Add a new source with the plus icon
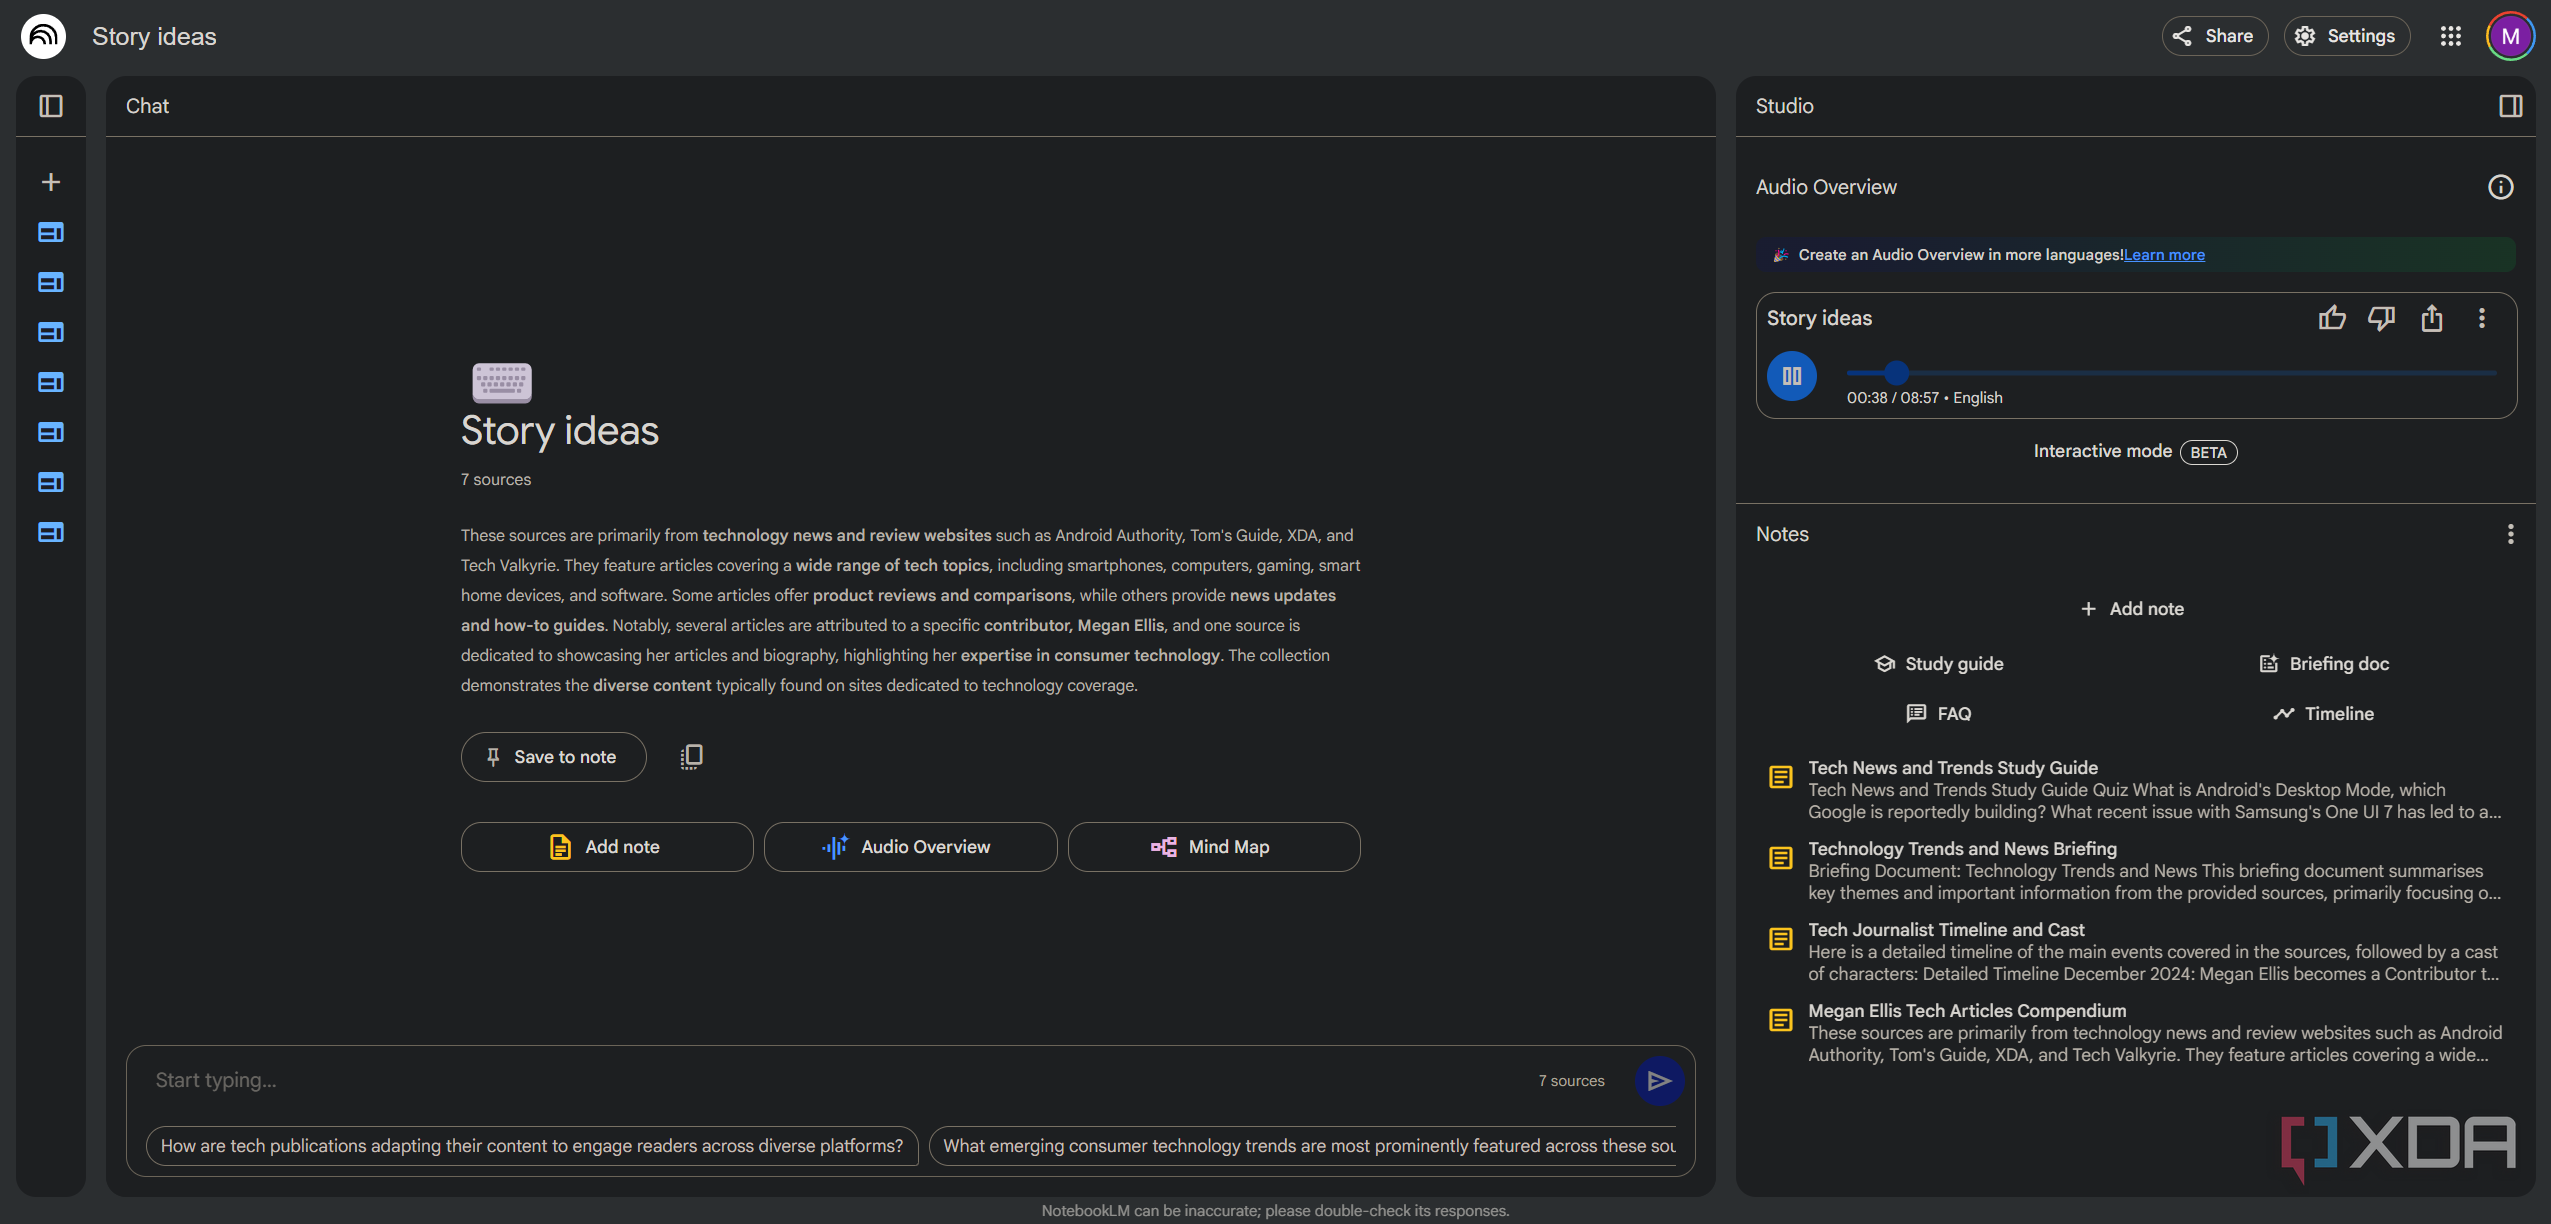 [51, 182]
